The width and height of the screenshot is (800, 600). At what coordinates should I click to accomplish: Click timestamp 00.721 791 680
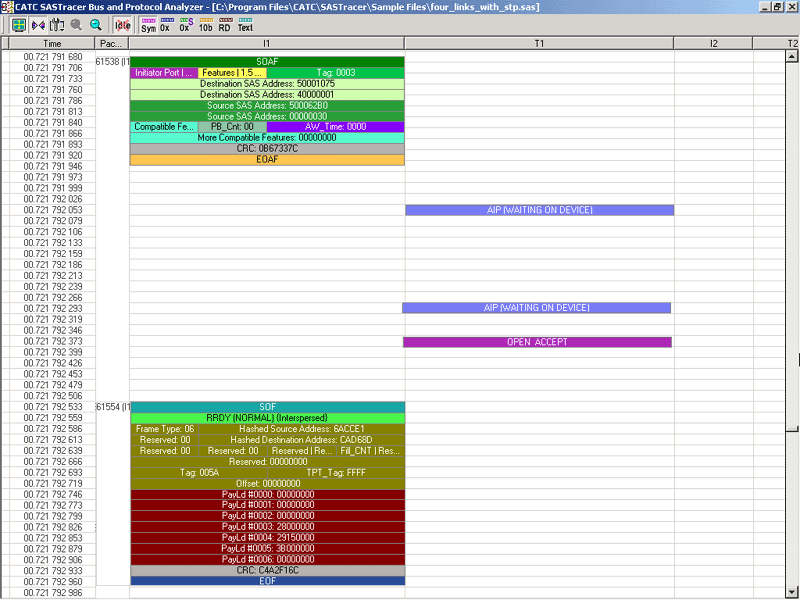(x=53, y=57)
